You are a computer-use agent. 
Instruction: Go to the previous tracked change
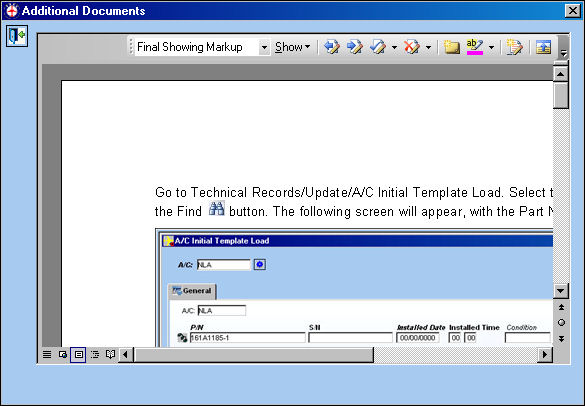point(332,47)
